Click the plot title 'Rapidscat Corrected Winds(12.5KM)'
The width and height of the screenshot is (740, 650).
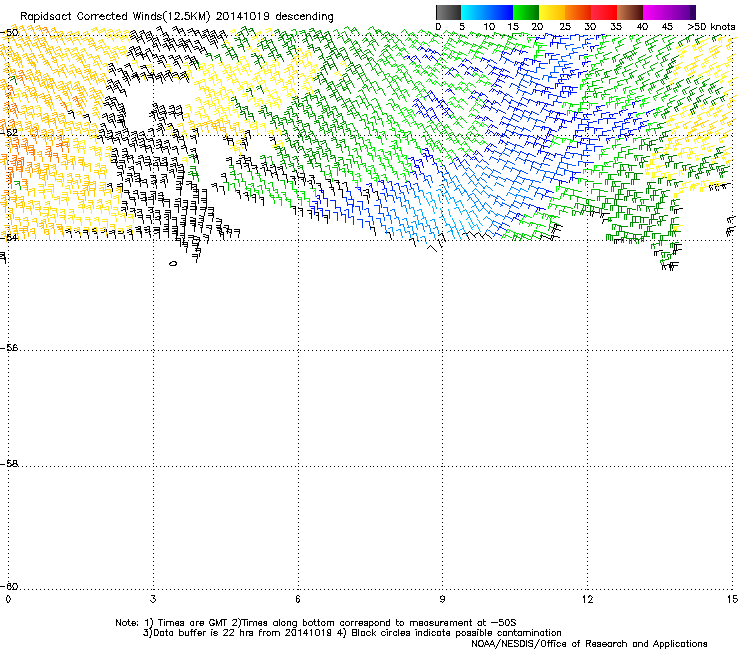coord(115,17)
